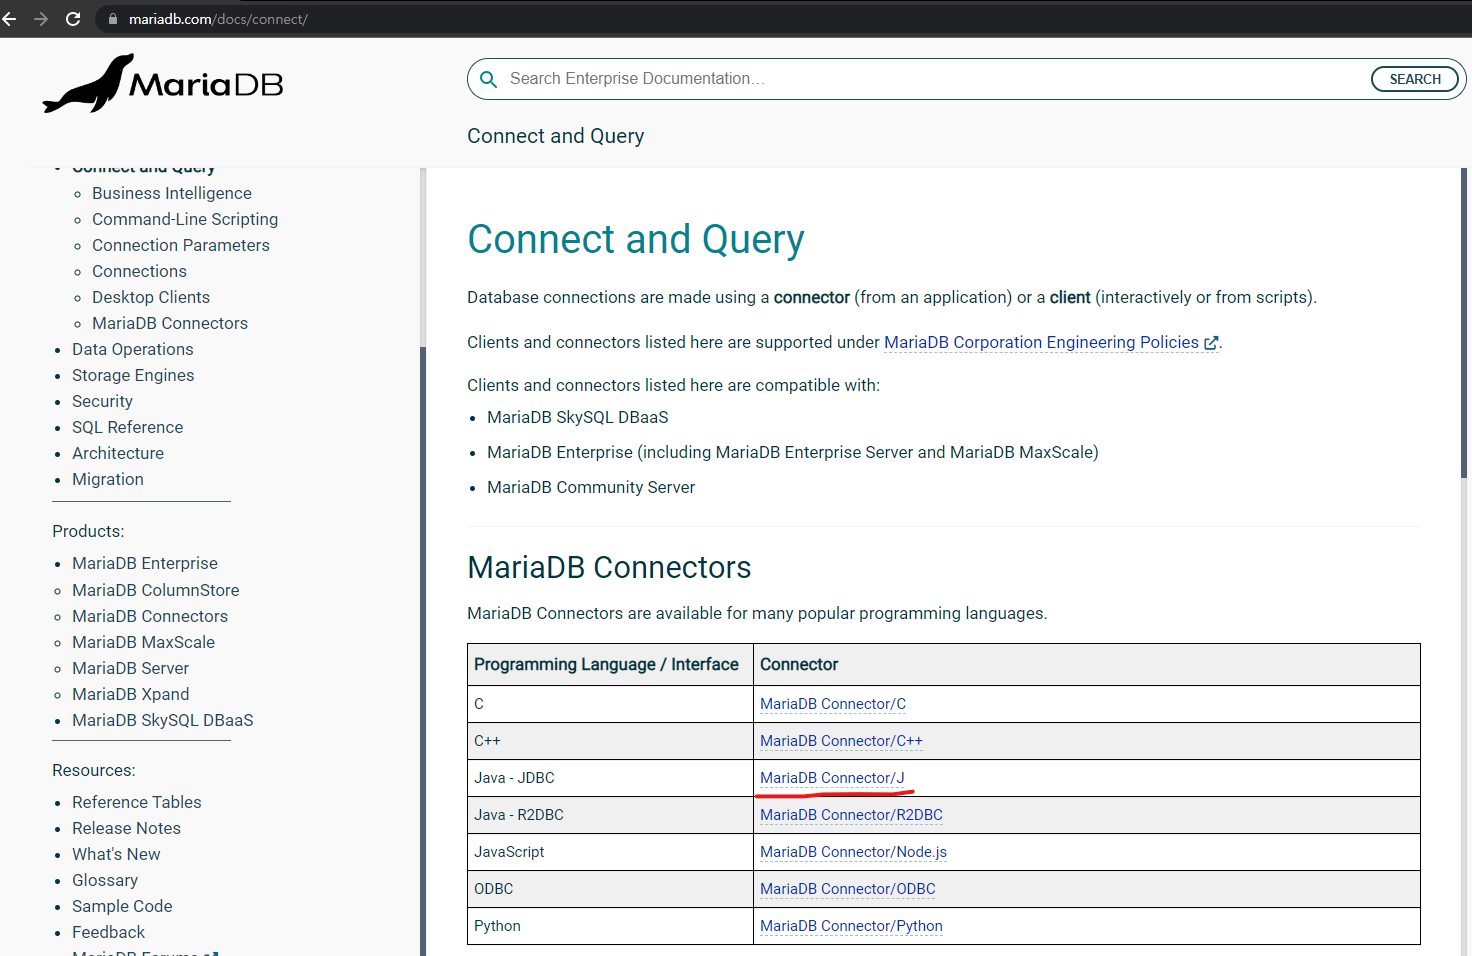Click the large Connect and Query heading
The width and height of the screenshot is (1472, 956).
[636, 240]
